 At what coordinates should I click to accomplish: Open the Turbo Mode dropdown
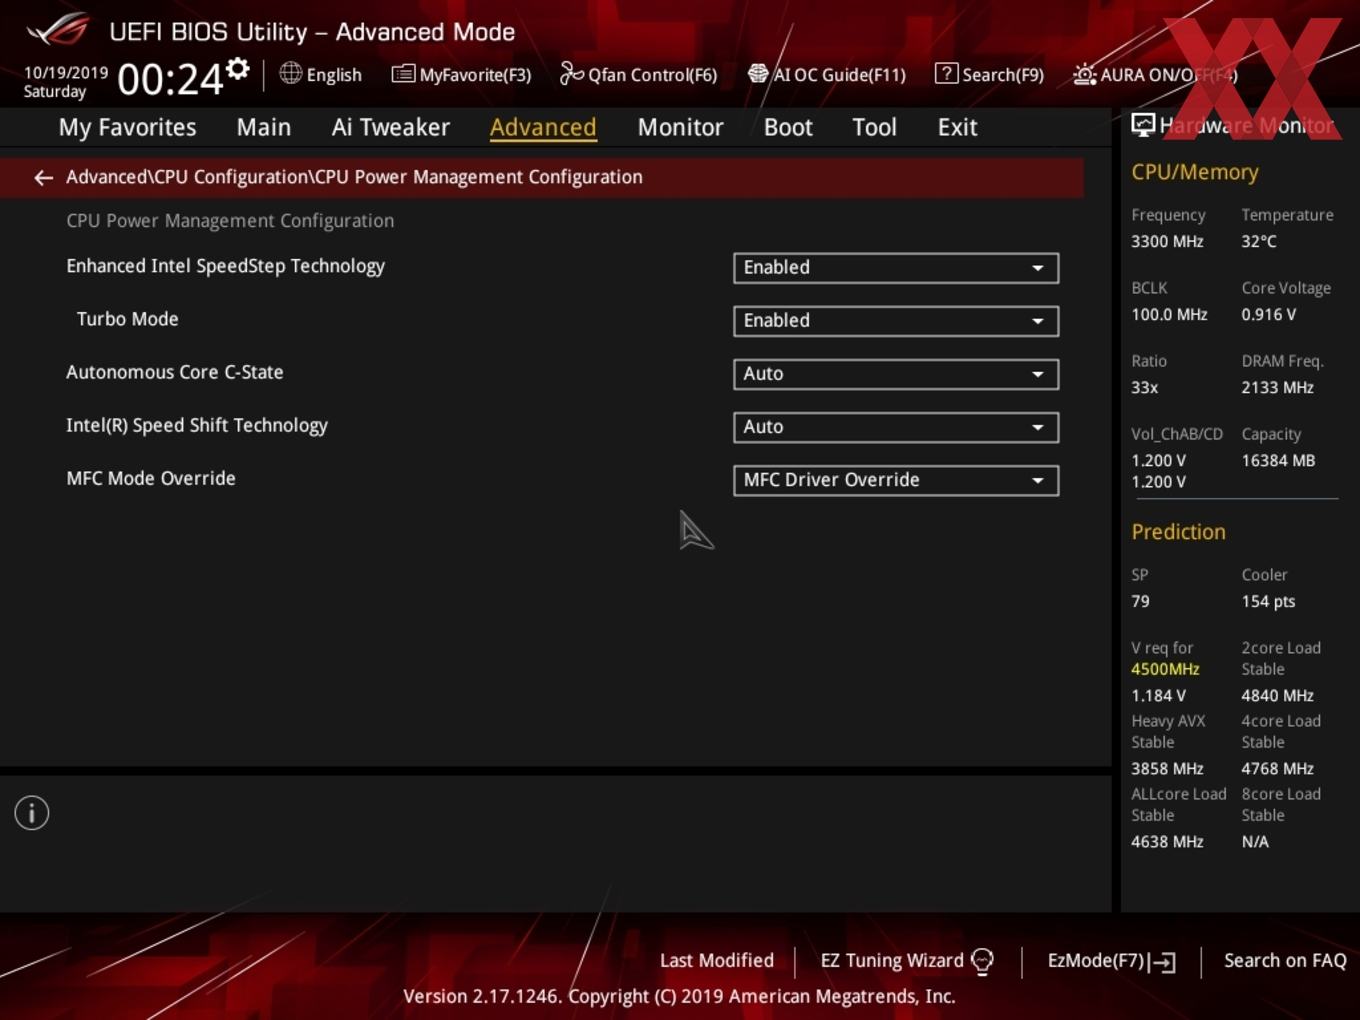(x=896, y=321)
